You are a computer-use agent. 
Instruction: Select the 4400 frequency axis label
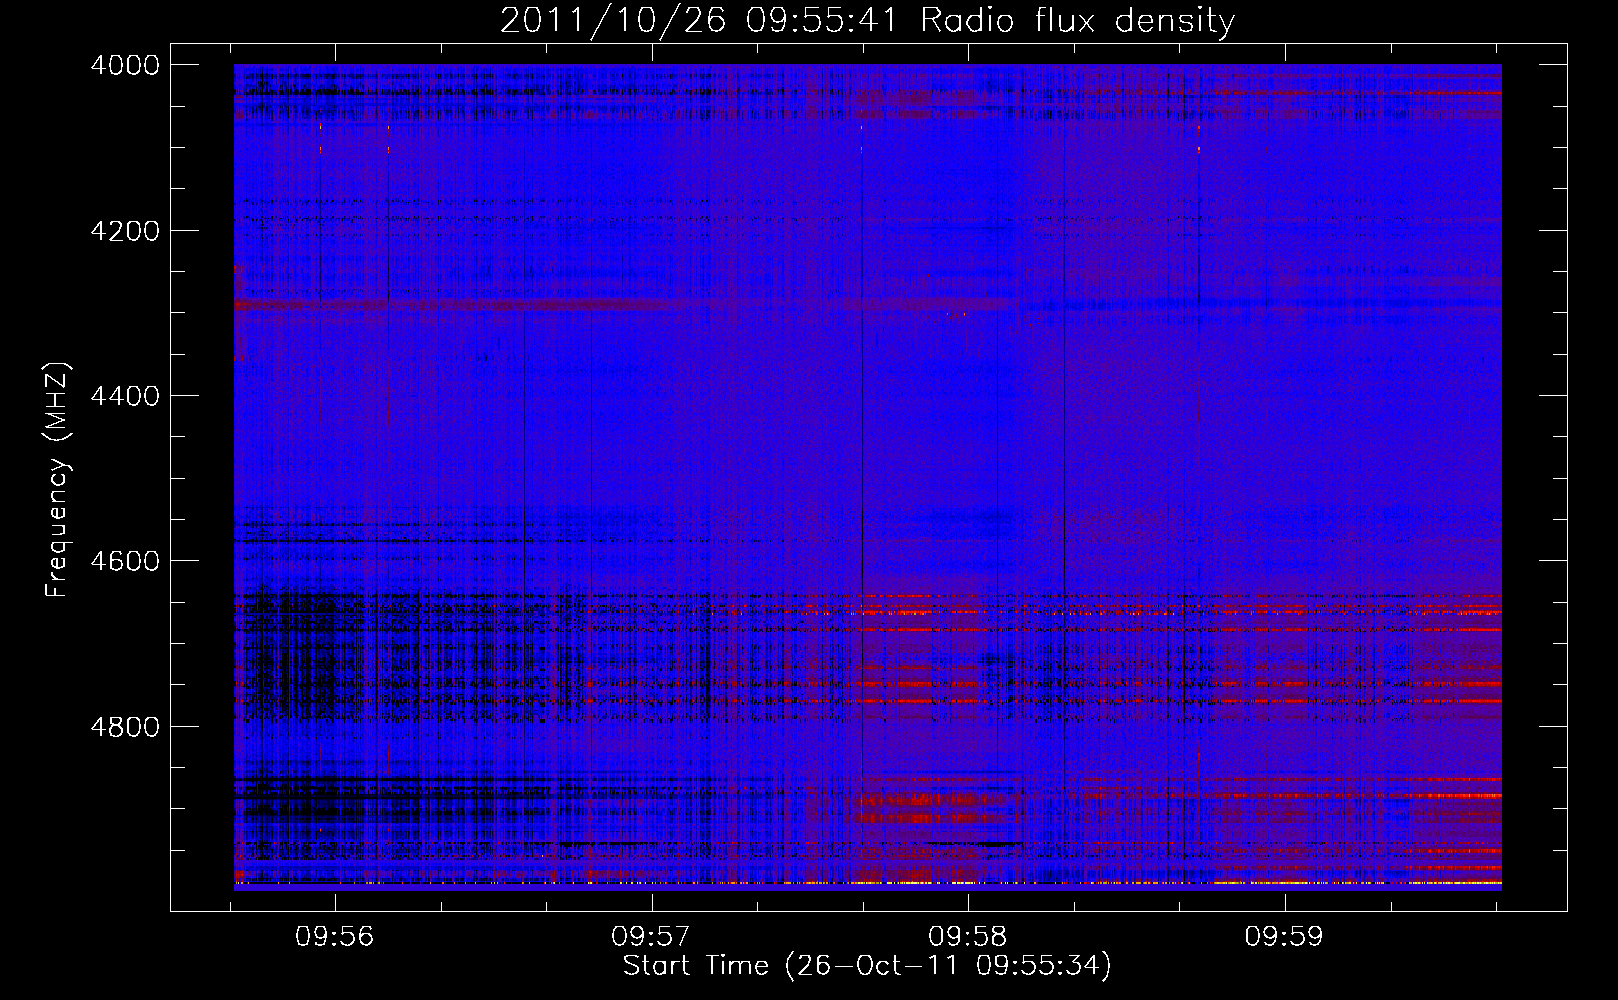pos(124,396)
